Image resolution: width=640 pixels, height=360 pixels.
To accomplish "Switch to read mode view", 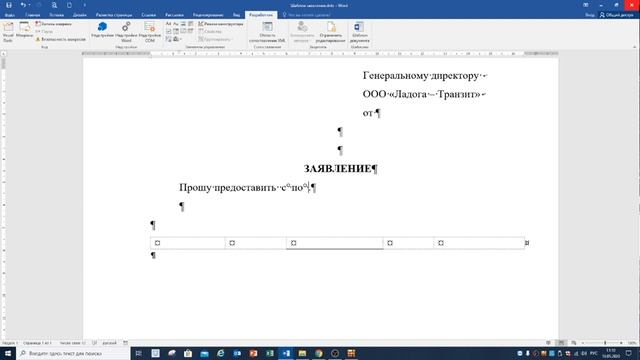I will click(549, 343).
